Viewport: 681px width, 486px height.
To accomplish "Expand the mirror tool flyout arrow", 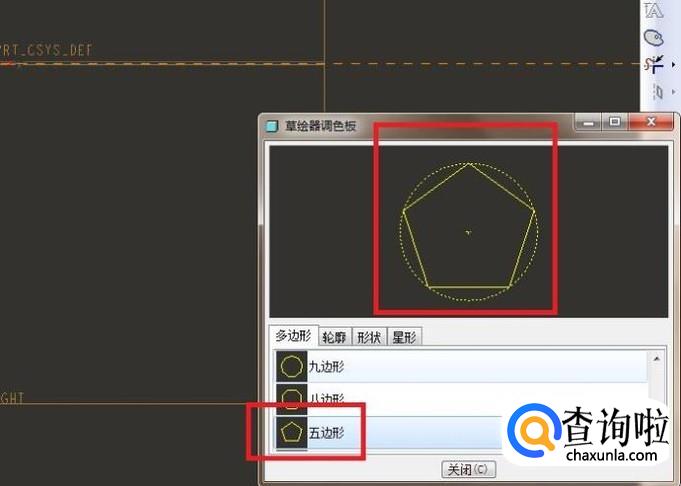I will [x=674, y=92].
